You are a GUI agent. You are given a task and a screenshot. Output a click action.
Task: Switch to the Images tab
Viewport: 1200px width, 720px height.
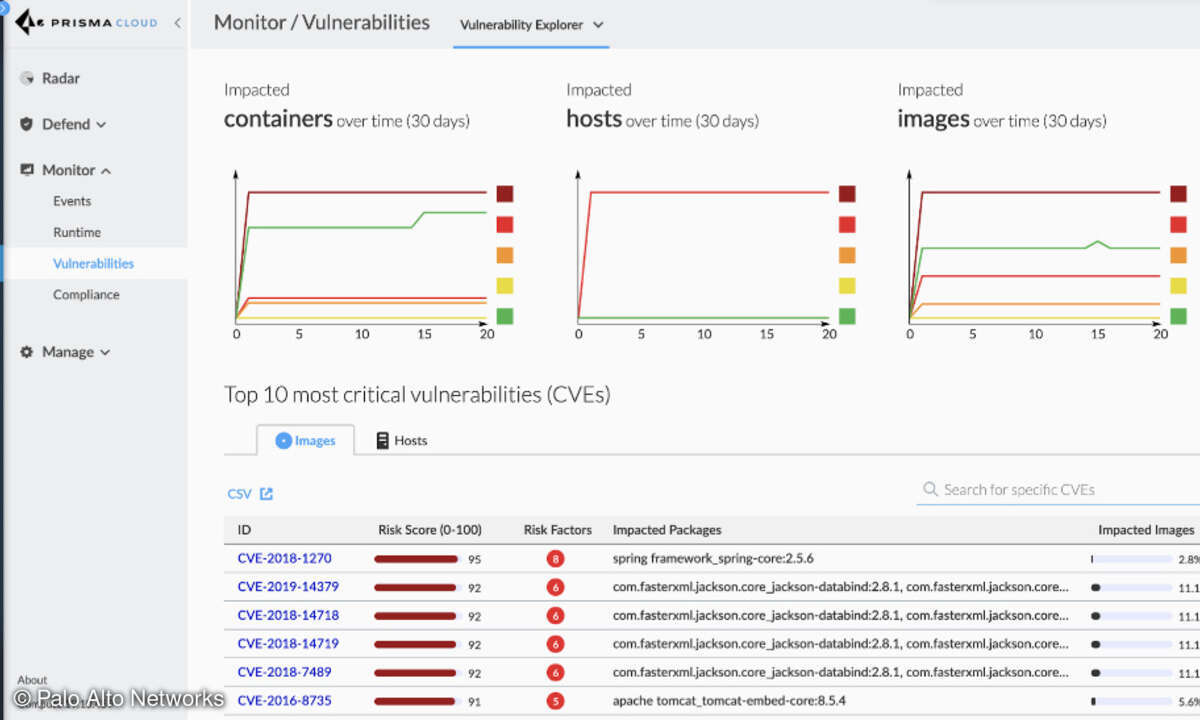click(x=305, y=440)
